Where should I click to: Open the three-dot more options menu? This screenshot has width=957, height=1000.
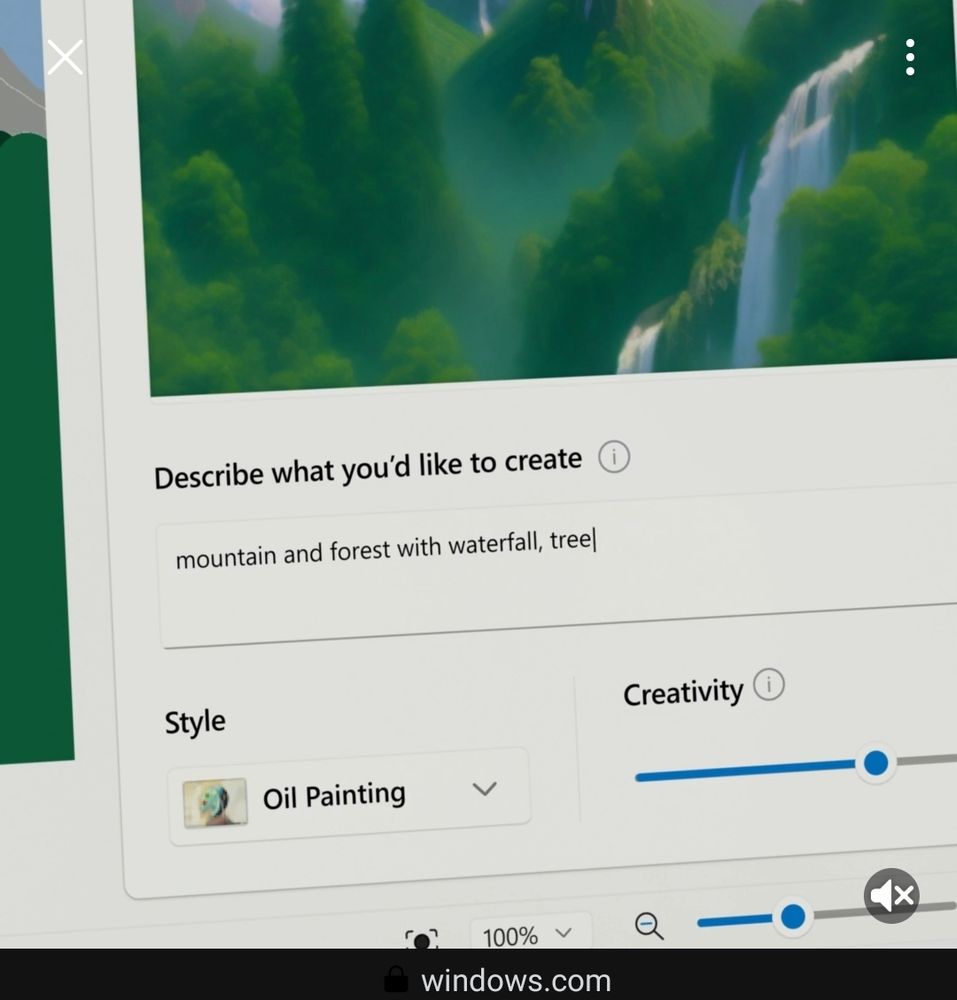pos(910,57)
